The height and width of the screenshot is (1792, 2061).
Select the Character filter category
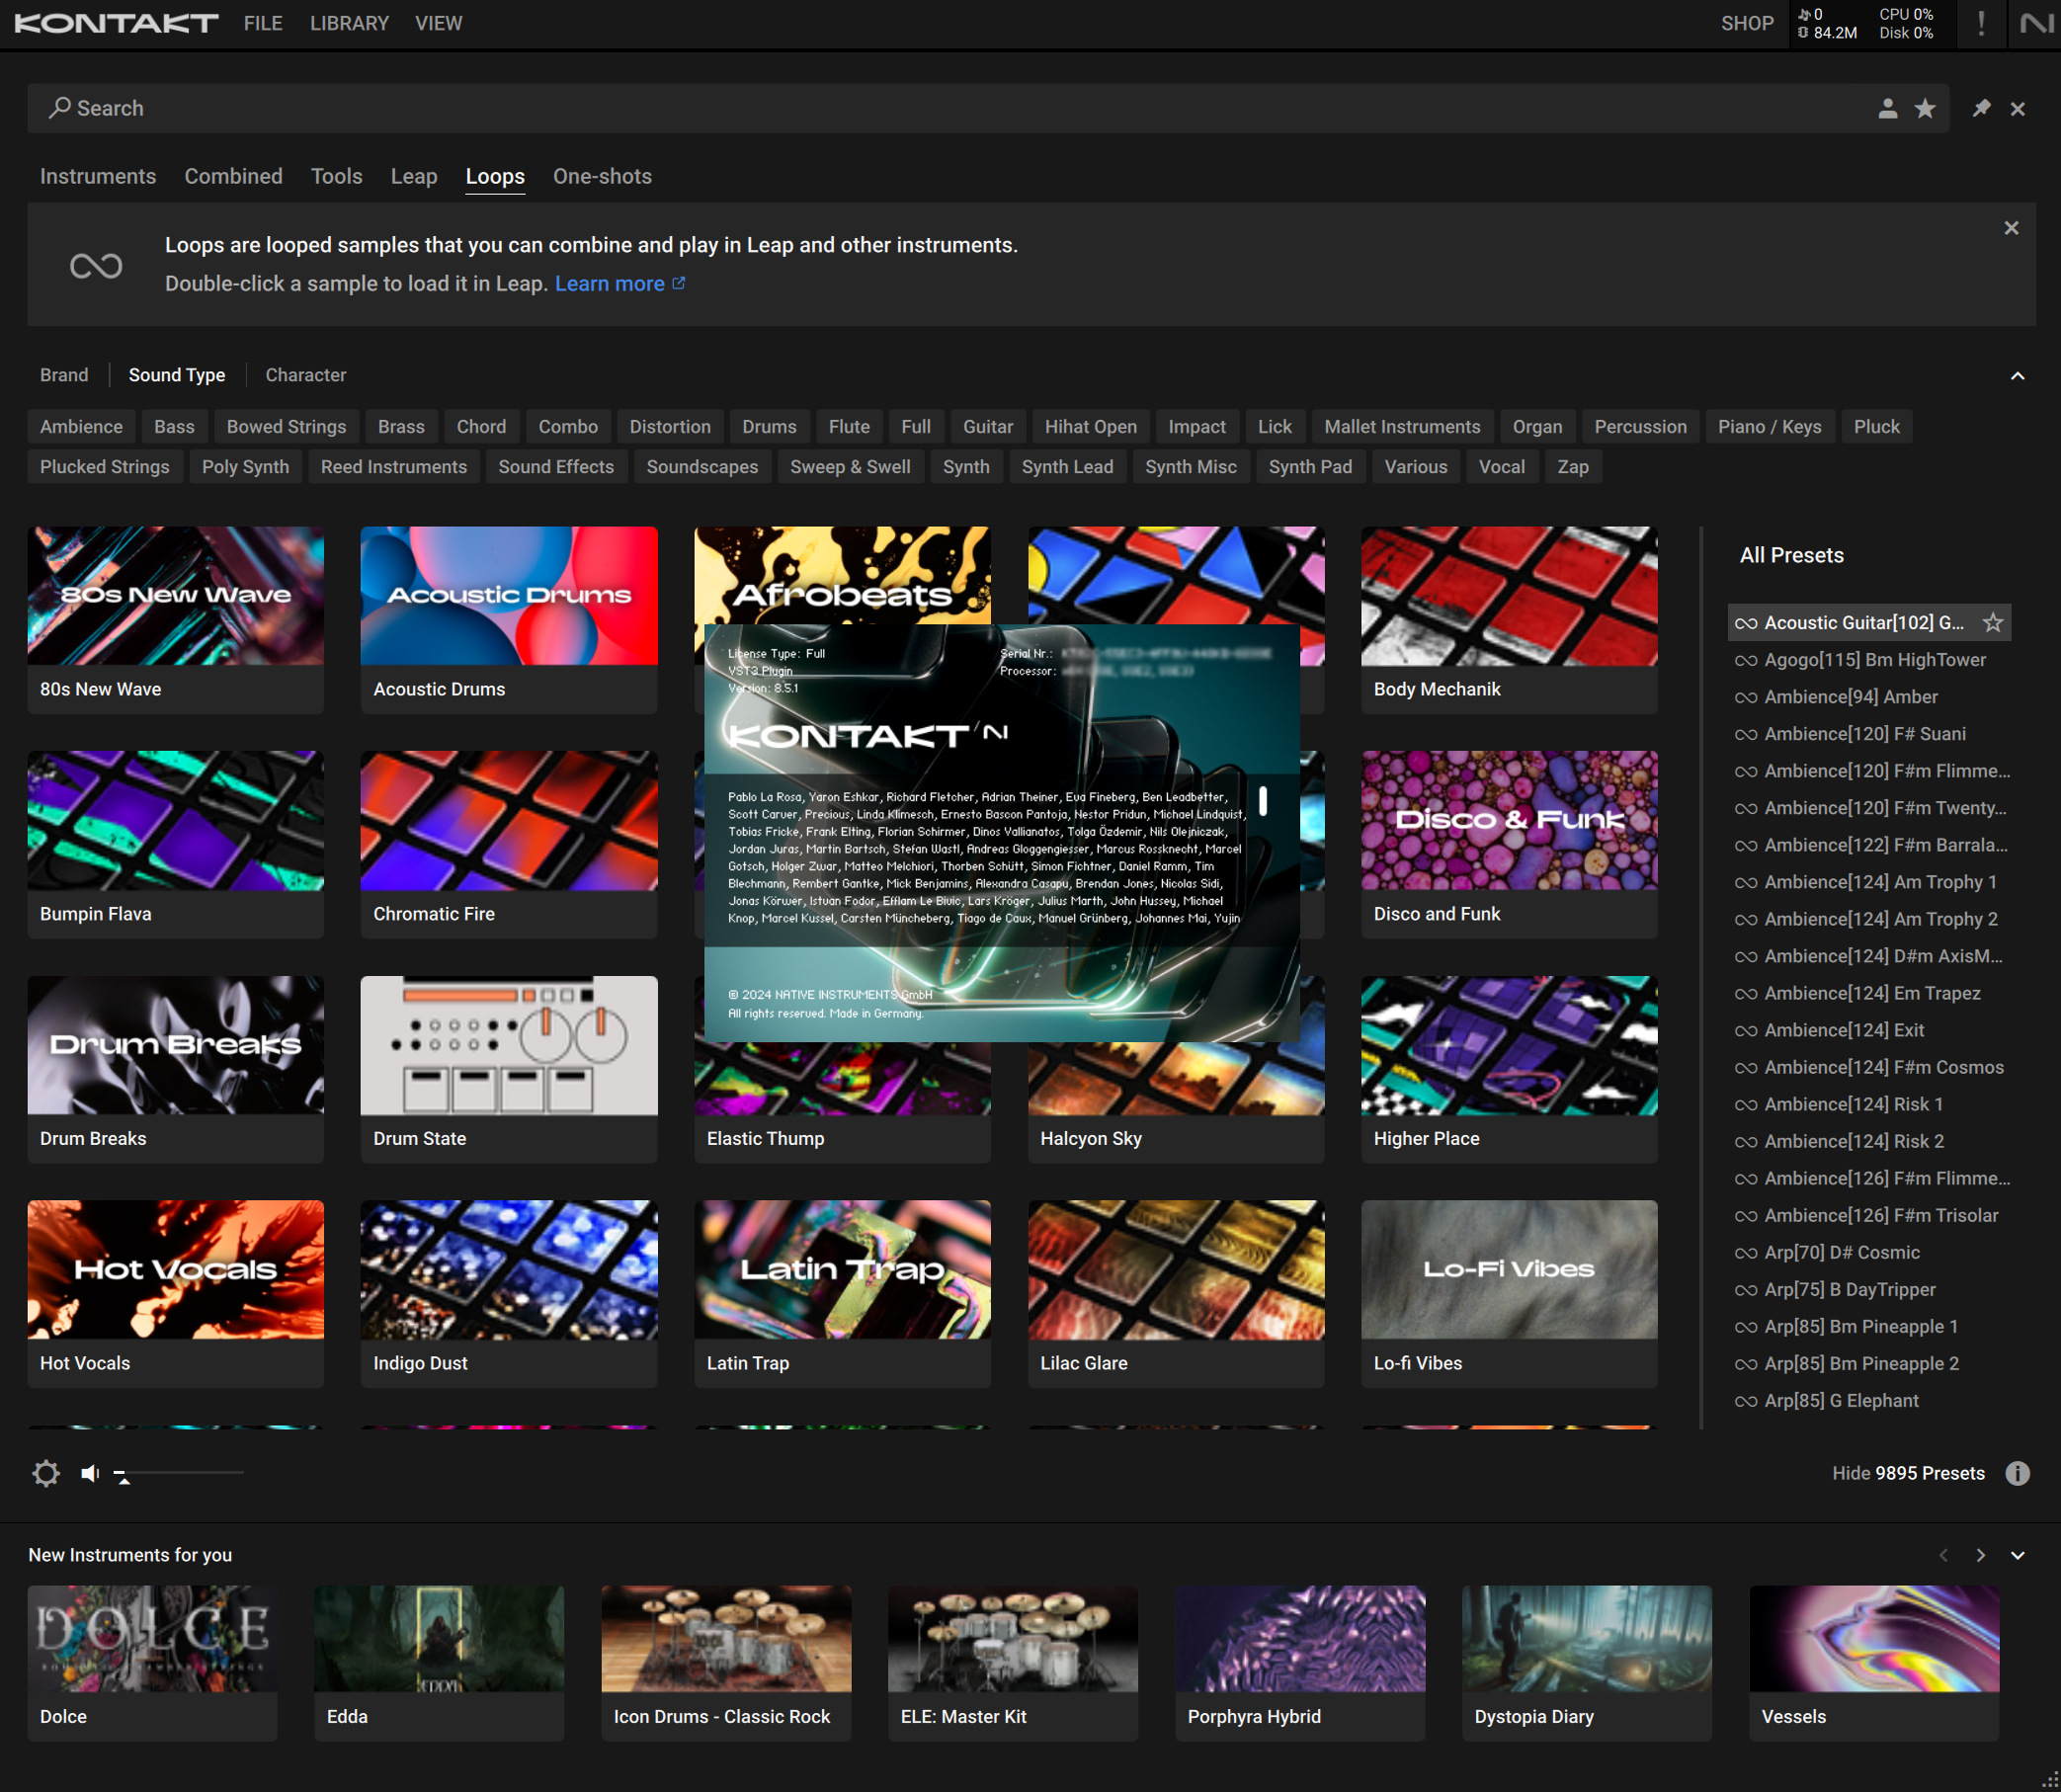tap(305, 375)
